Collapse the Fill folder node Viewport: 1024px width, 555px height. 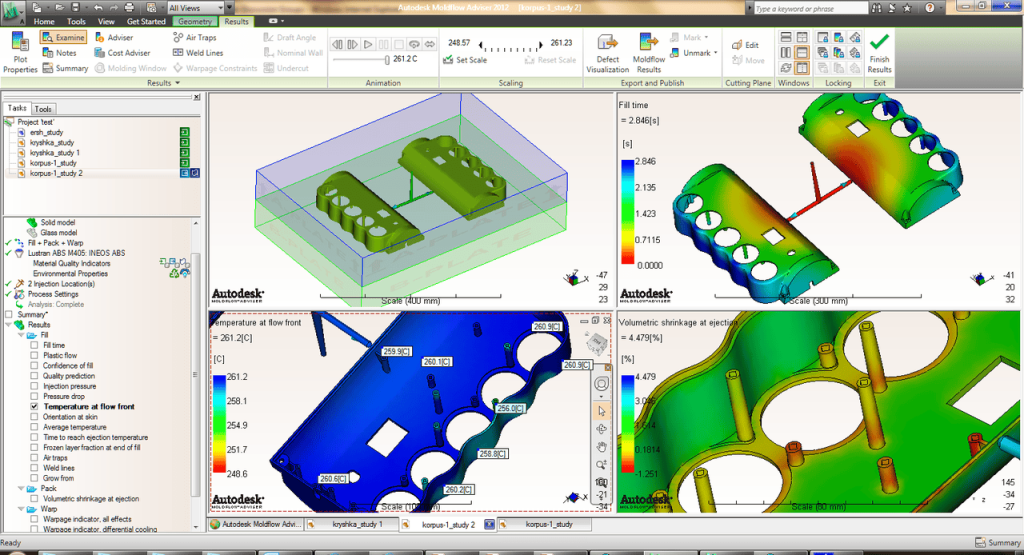[x=21, y=335]
